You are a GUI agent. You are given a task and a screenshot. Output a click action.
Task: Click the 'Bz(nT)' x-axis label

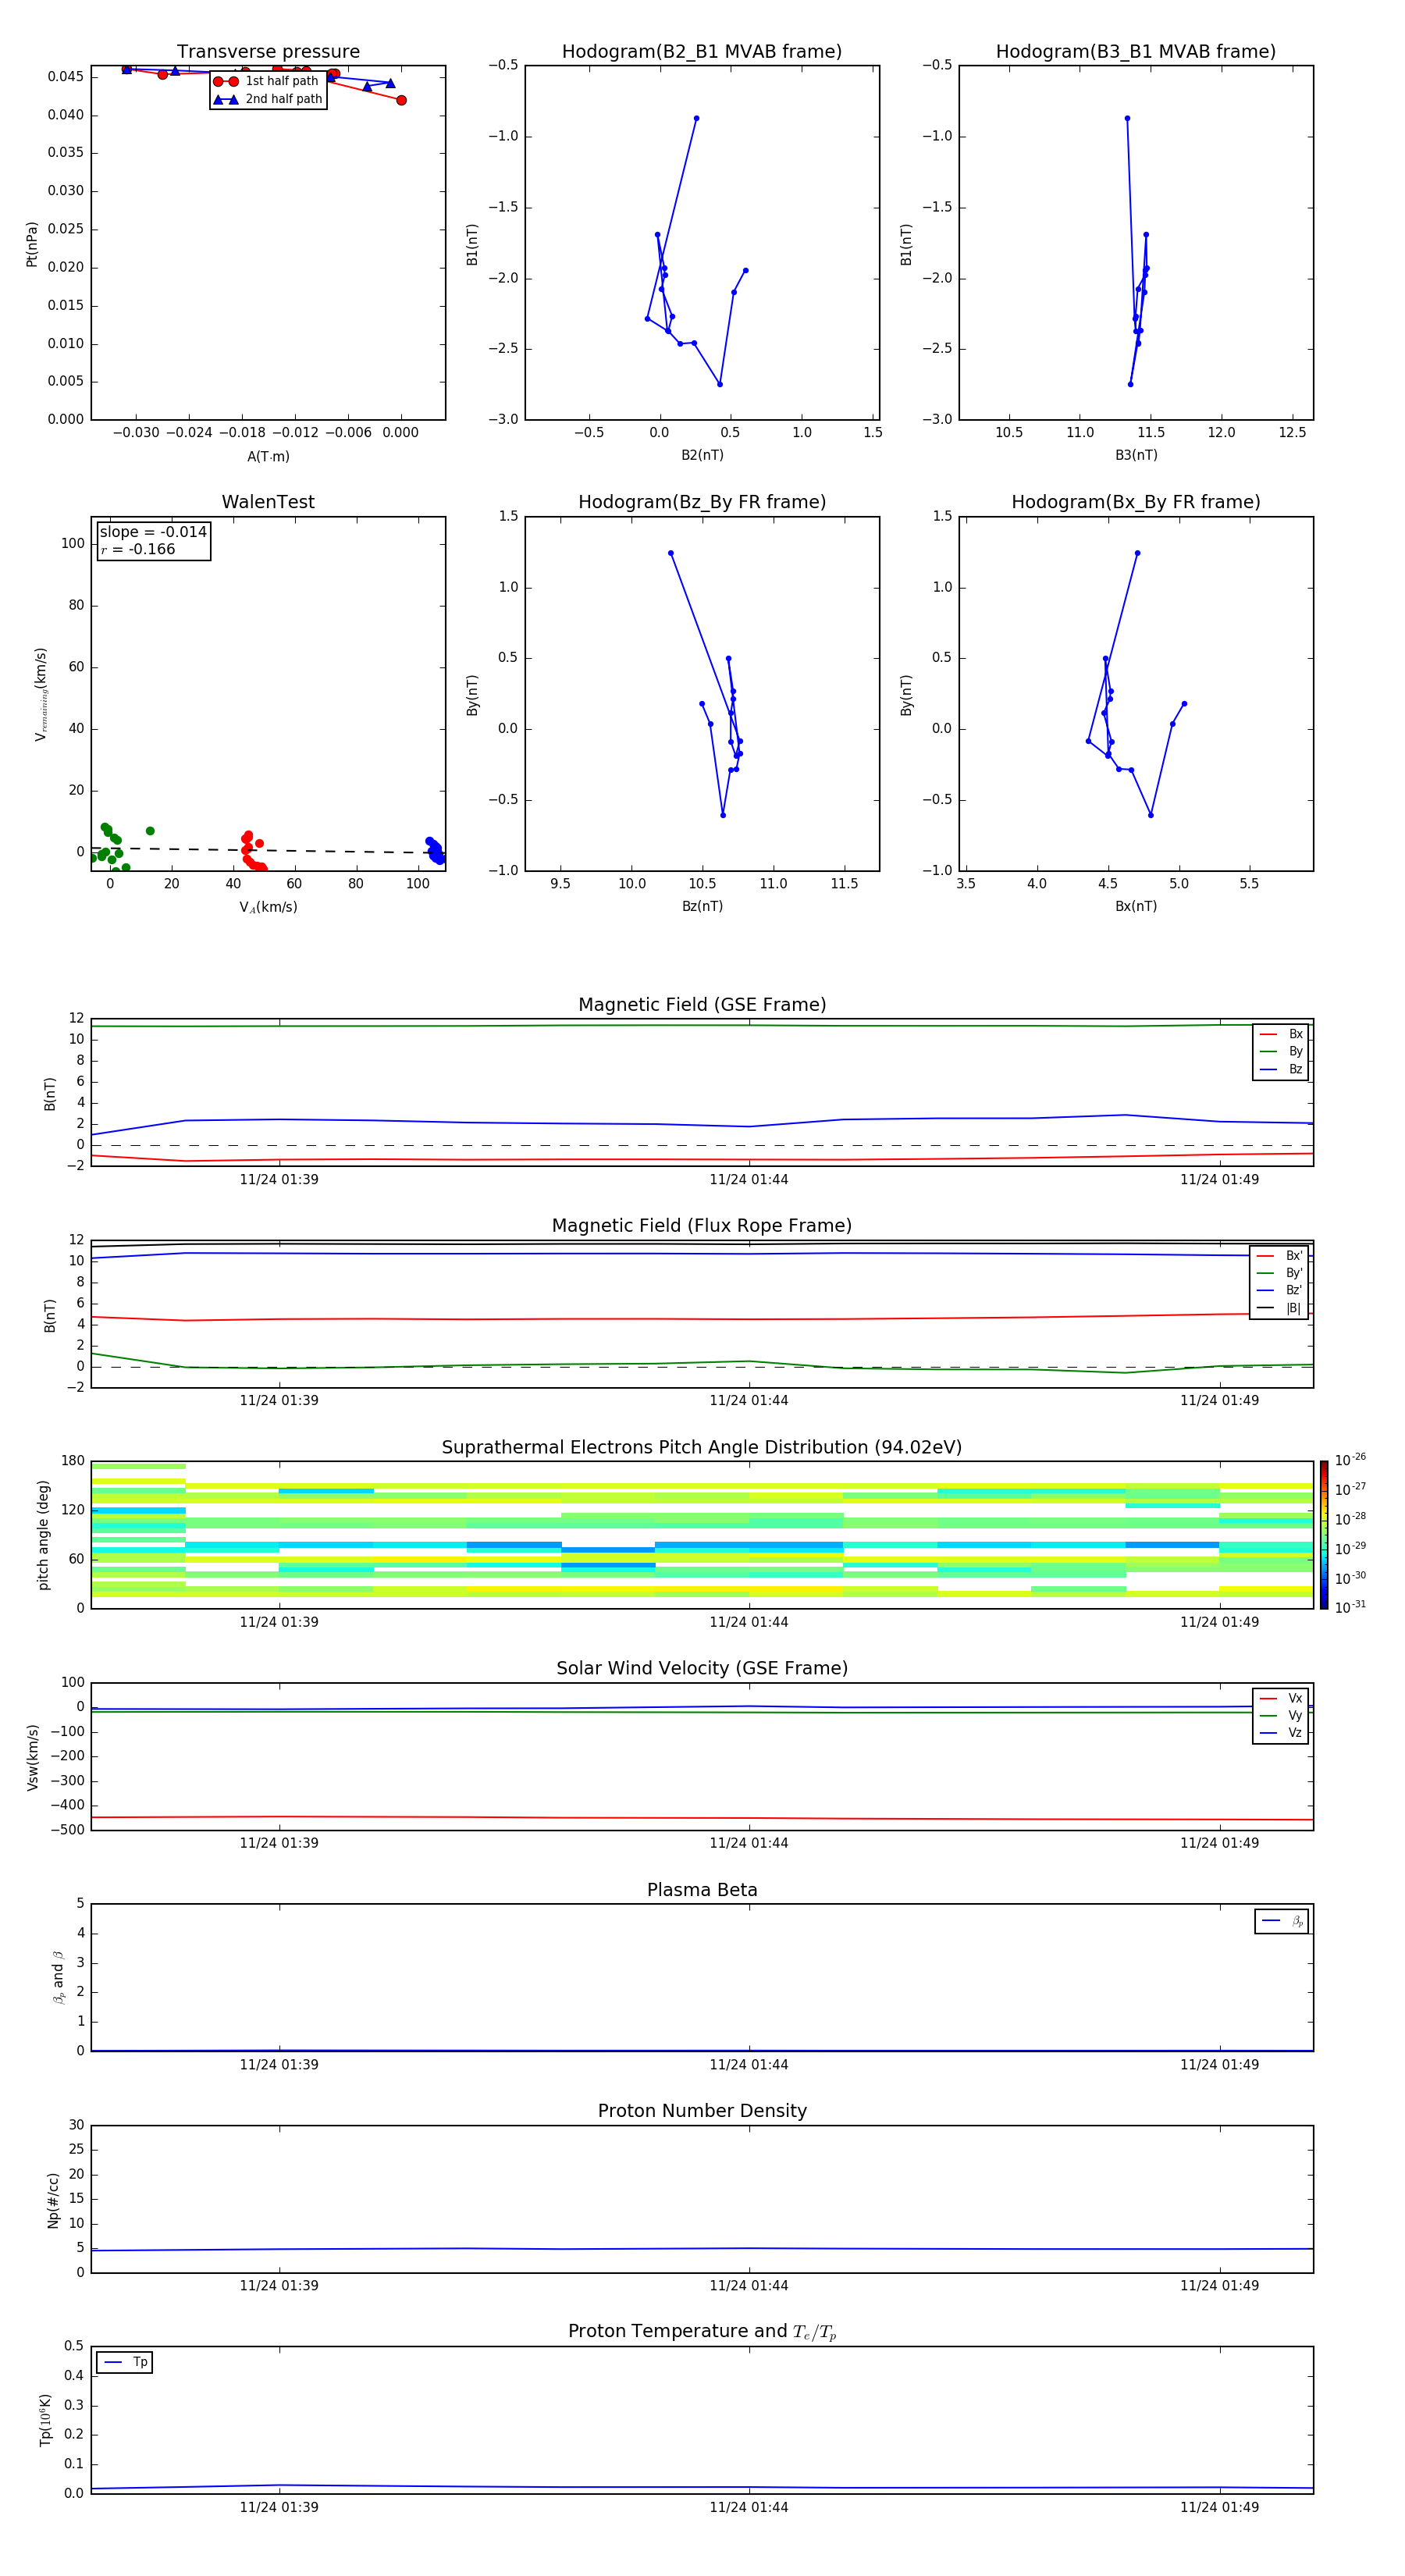[x=702, y=907]
